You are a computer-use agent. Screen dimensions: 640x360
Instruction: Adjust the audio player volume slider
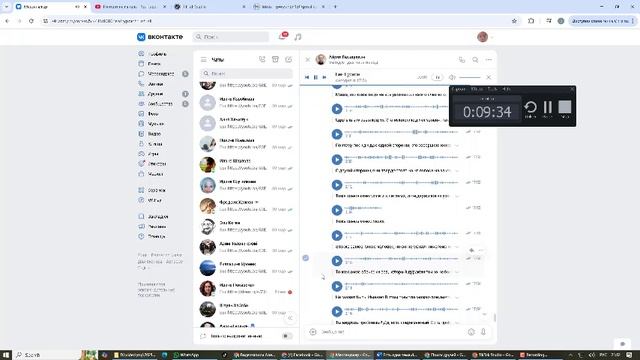(470, 77)
